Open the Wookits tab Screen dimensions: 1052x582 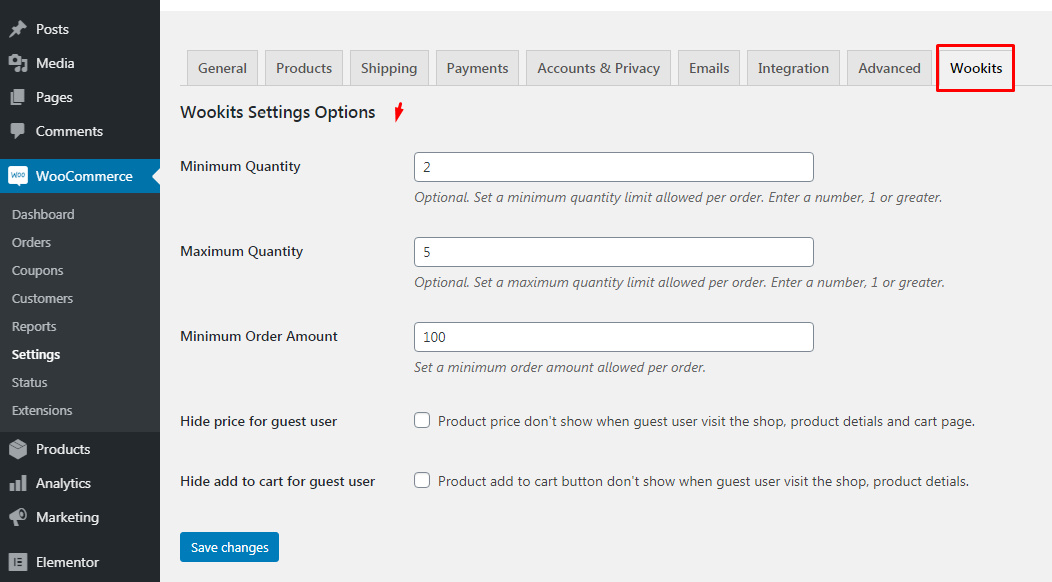[x=975, y=68]
